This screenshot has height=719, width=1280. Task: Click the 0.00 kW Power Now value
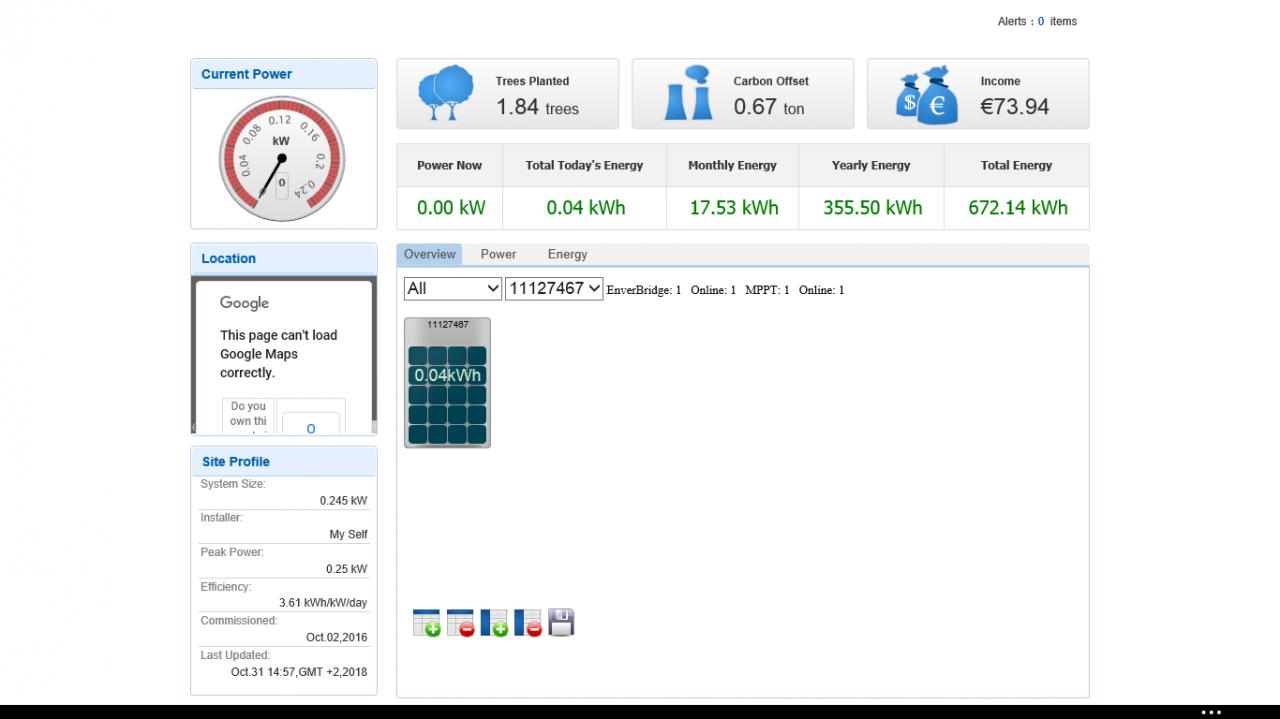point(451,208)
